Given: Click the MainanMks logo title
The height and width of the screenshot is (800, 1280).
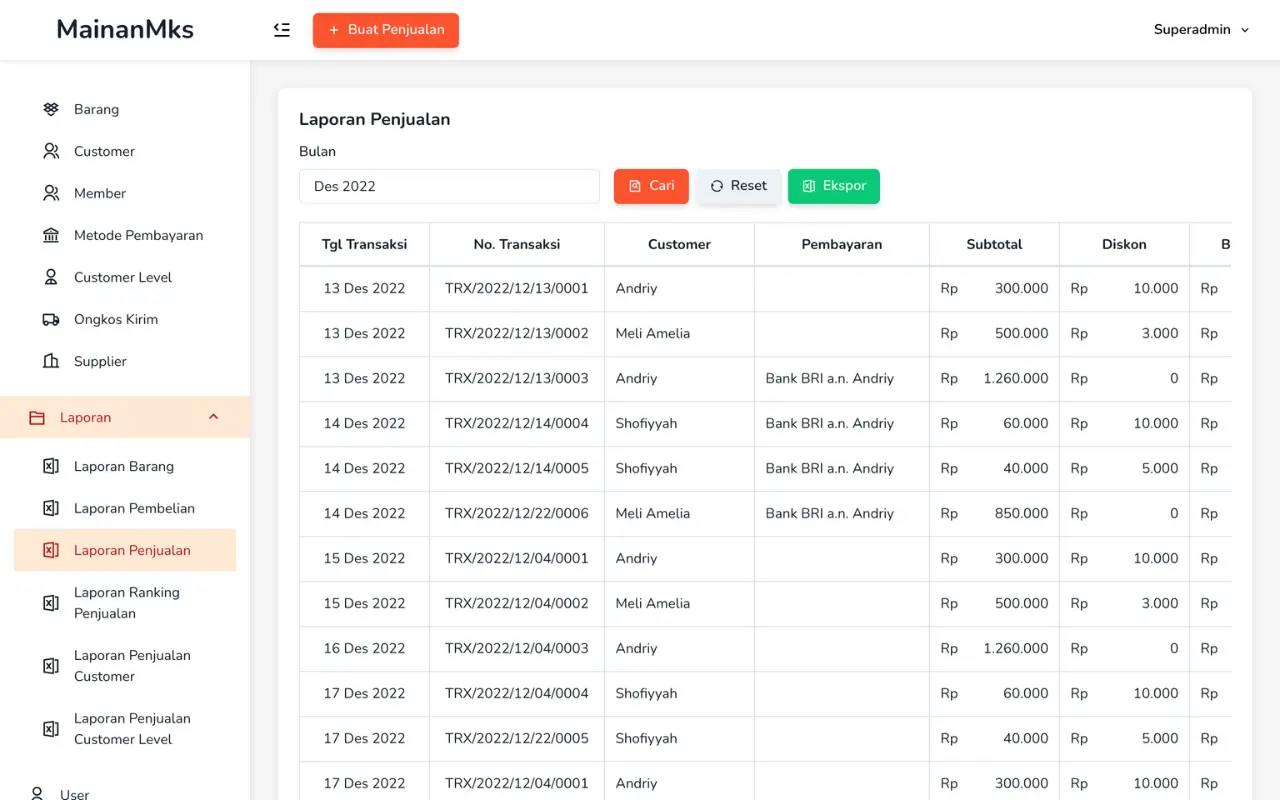Looking at the screenshot, I should pos(125,29).
